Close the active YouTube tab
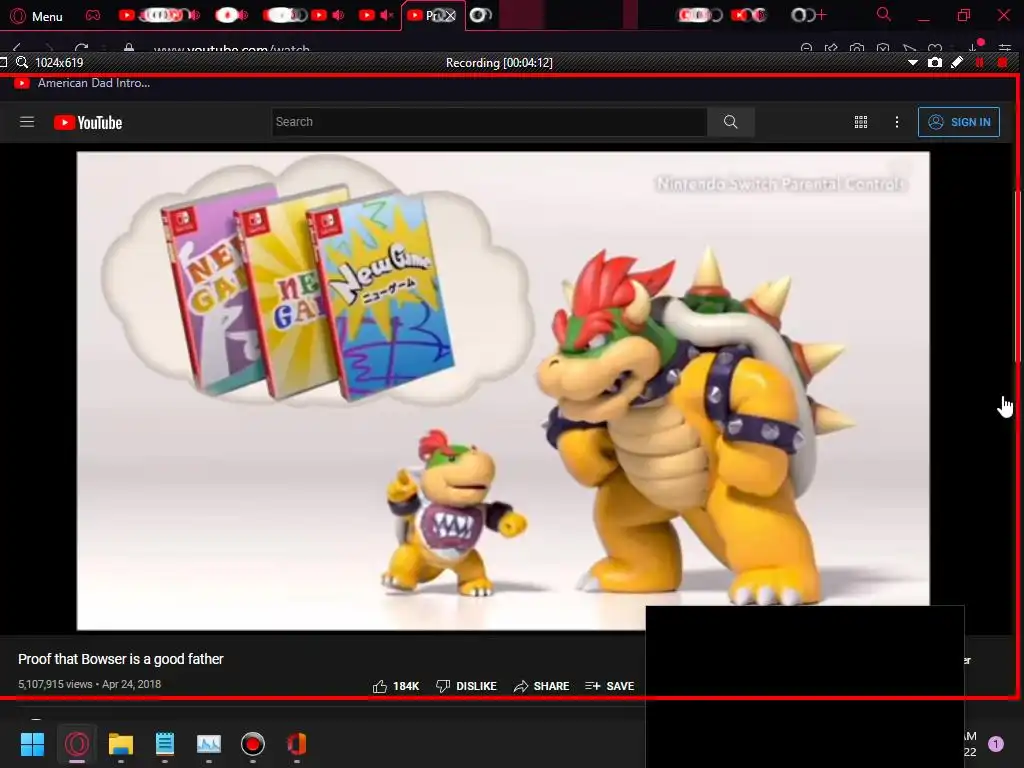The width and height of the screenshot is (1024, 768). [x=449, y=16]
